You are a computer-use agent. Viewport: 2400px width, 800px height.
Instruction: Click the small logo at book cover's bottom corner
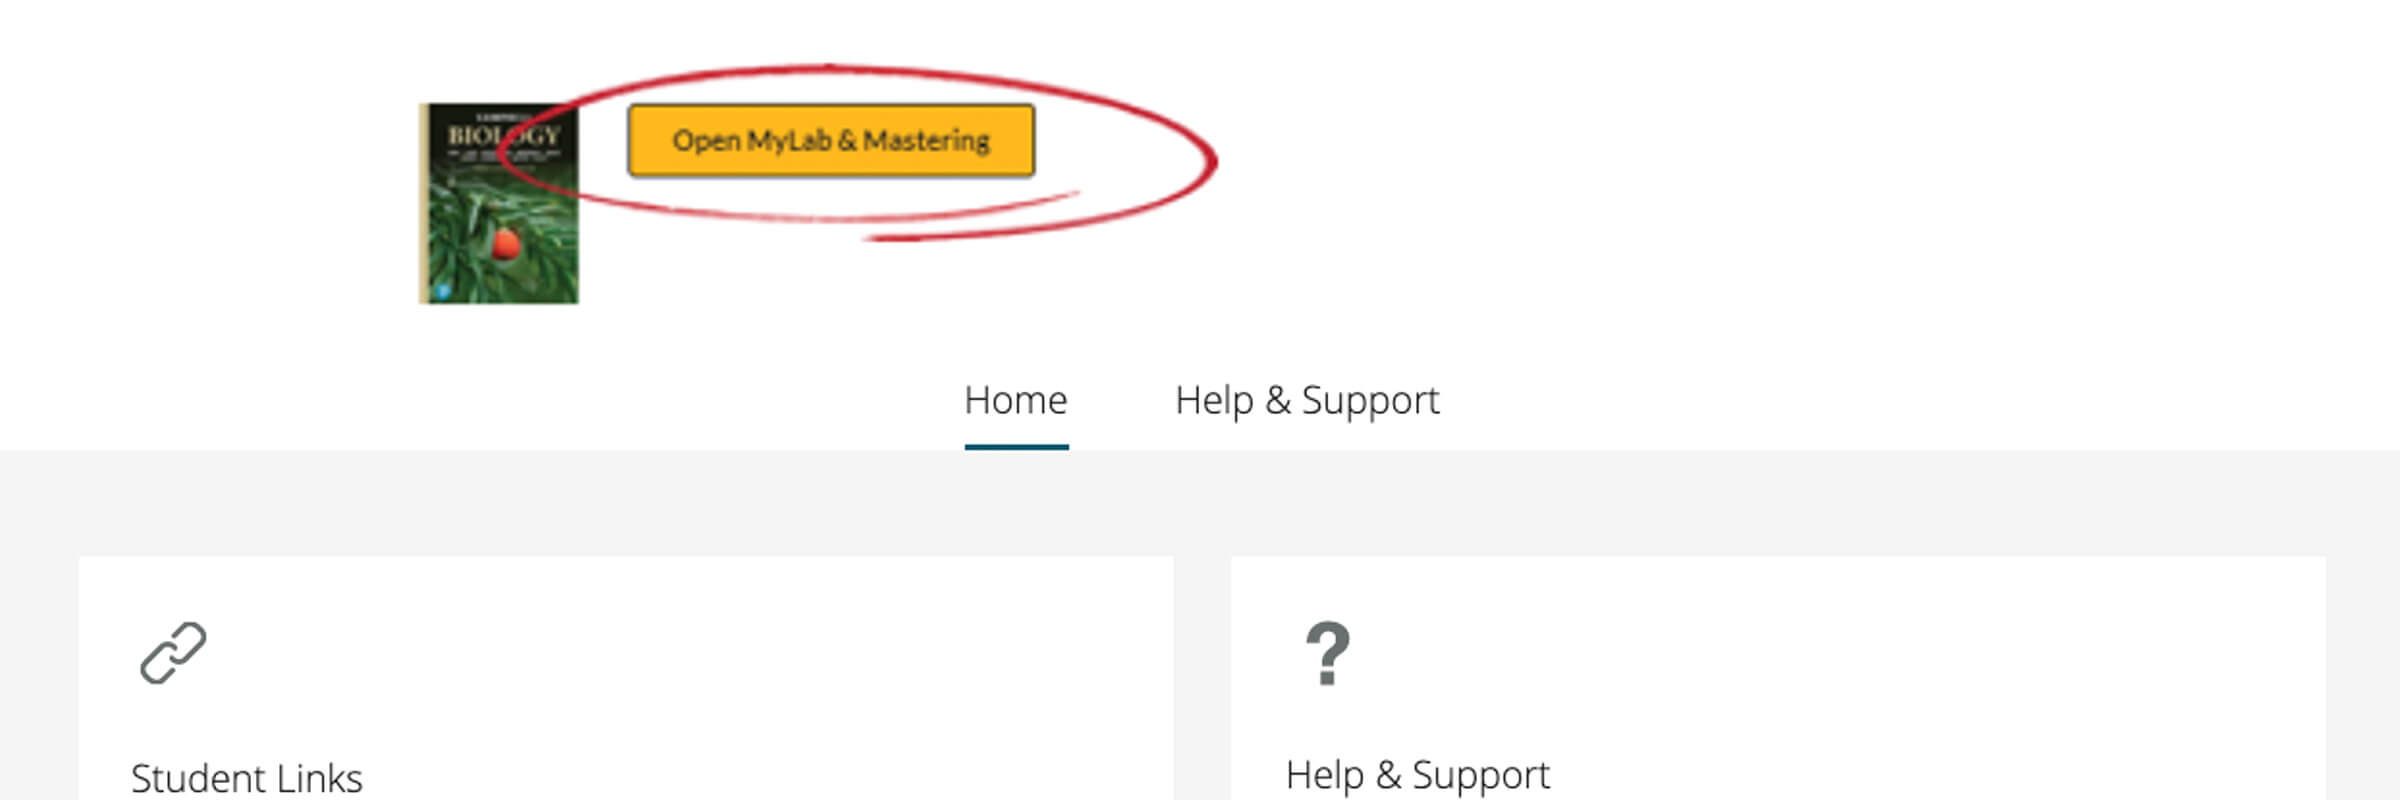click(x=444, y=290)
